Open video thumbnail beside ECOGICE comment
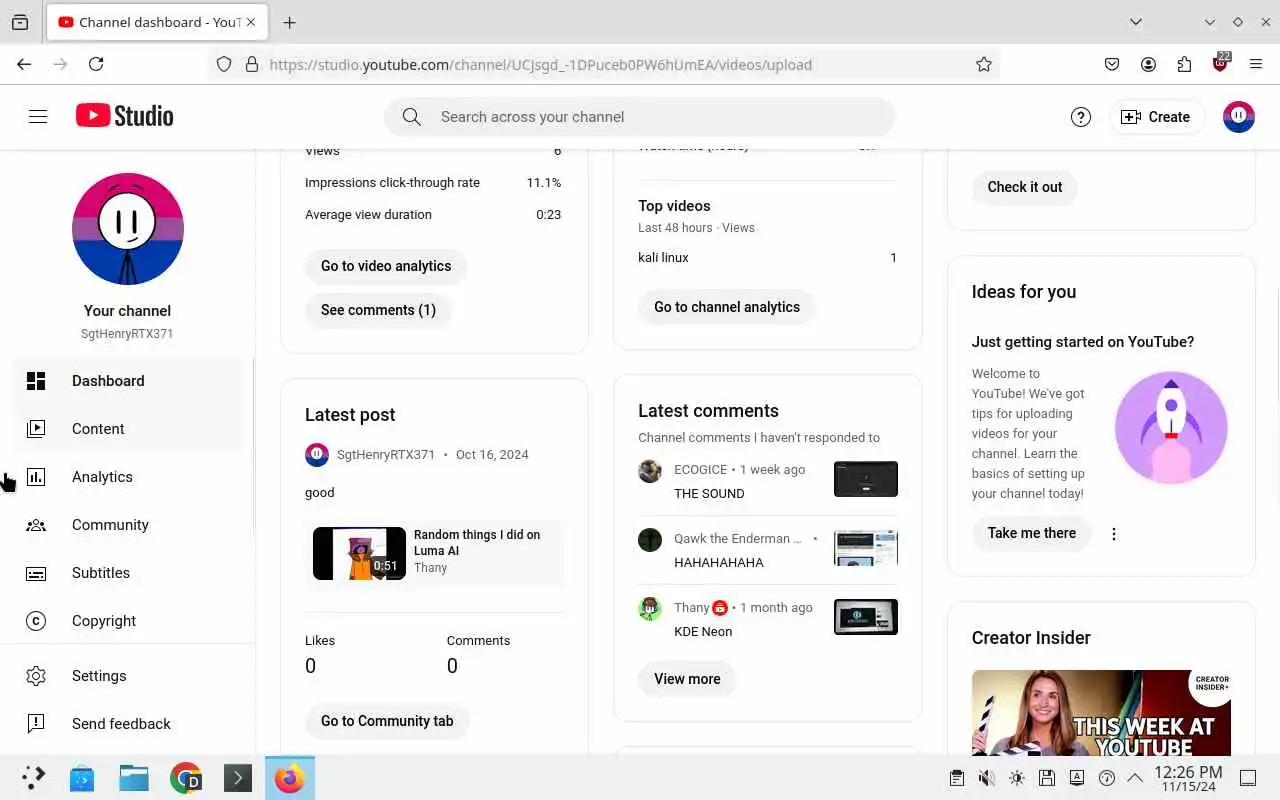This screenshot has height=800, width=1280. pos(866,479)
